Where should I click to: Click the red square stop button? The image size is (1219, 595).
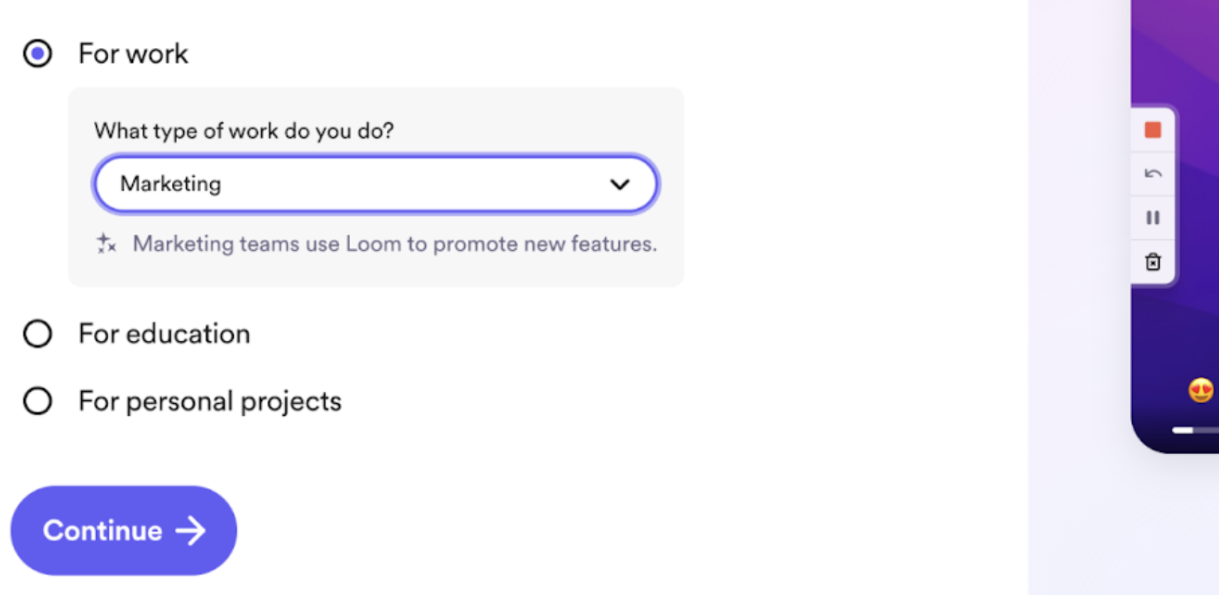pos(1151,129)
